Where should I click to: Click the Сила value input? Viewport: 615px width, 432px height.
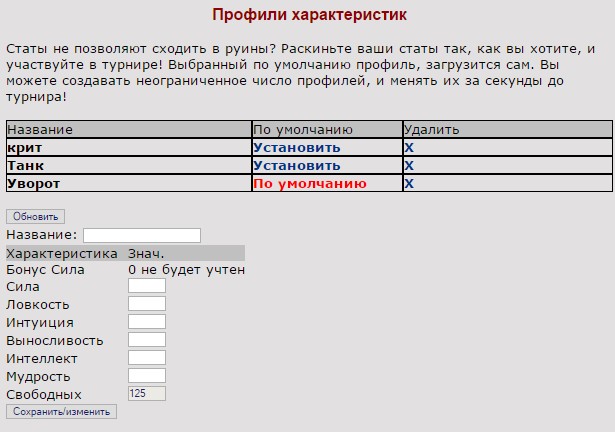click(147, 286)
